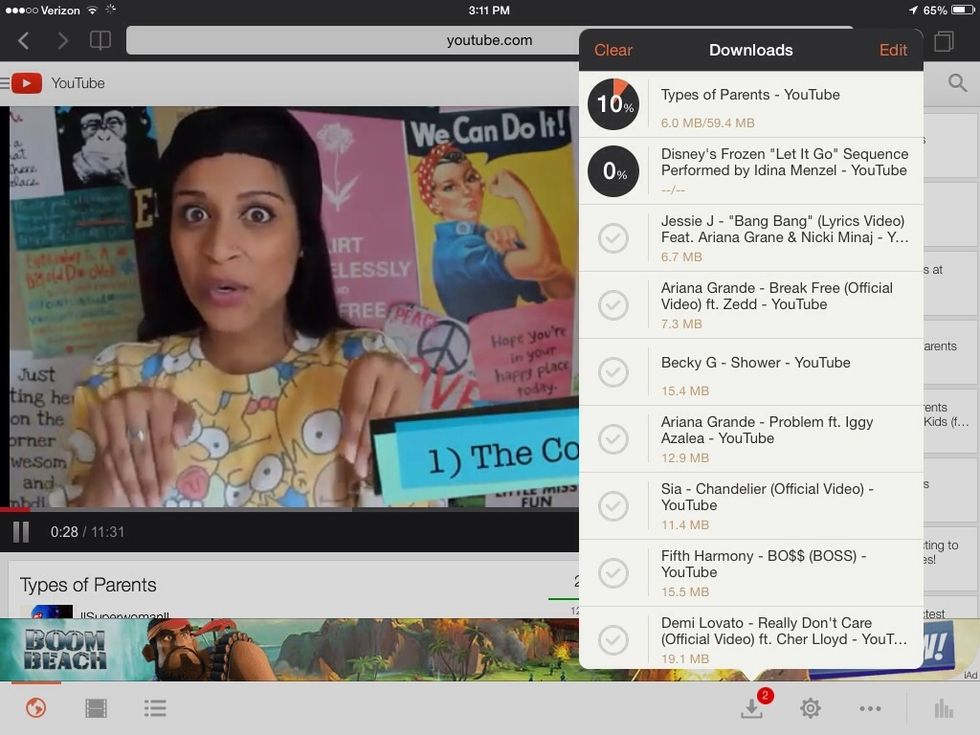Select the Becky G - Shower download checkmark
This screenshot has width=980, height=735.
pos(613,372)
